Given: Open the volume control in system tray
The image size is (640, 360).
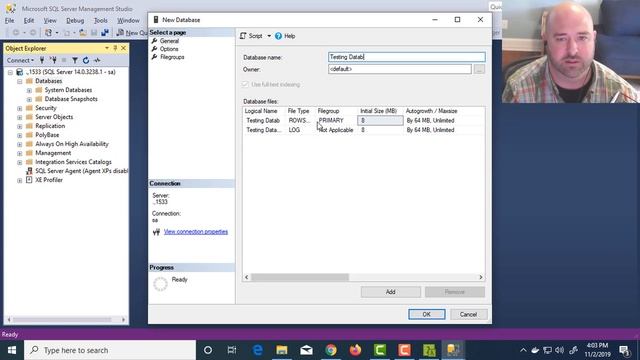Looking at the screenshot, I should coord(560,350).
